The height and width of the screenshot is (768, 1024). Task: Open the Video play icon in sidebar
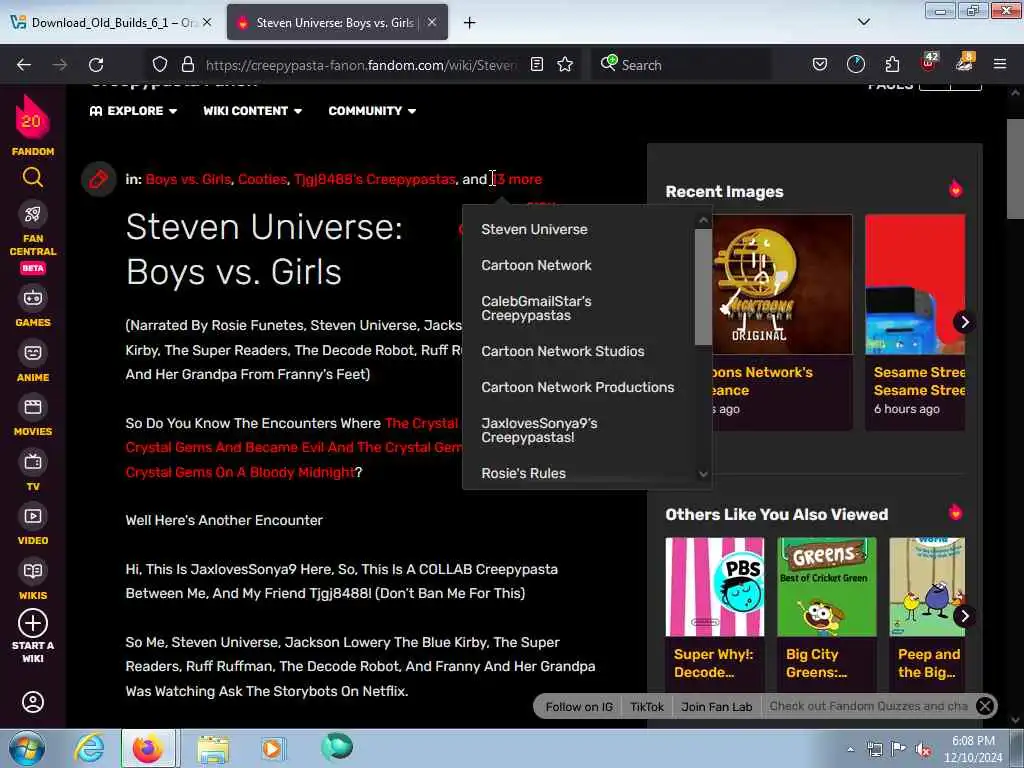[33, 516]
